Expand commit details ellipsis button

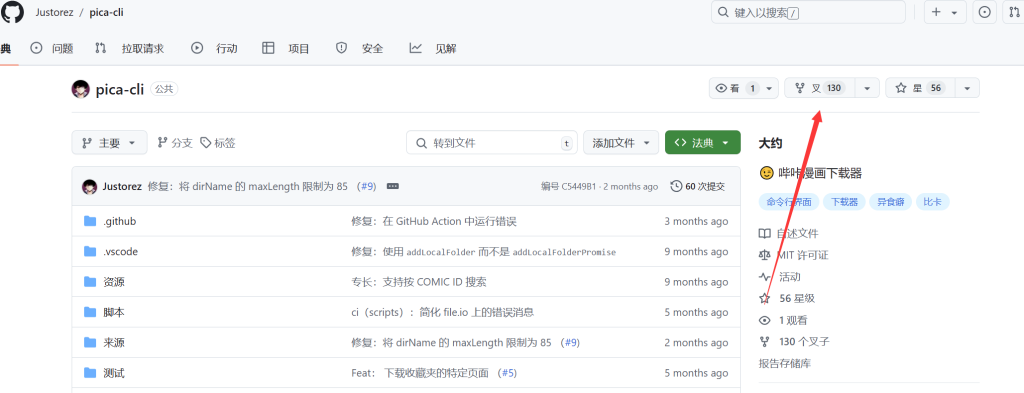click(392, 186)
